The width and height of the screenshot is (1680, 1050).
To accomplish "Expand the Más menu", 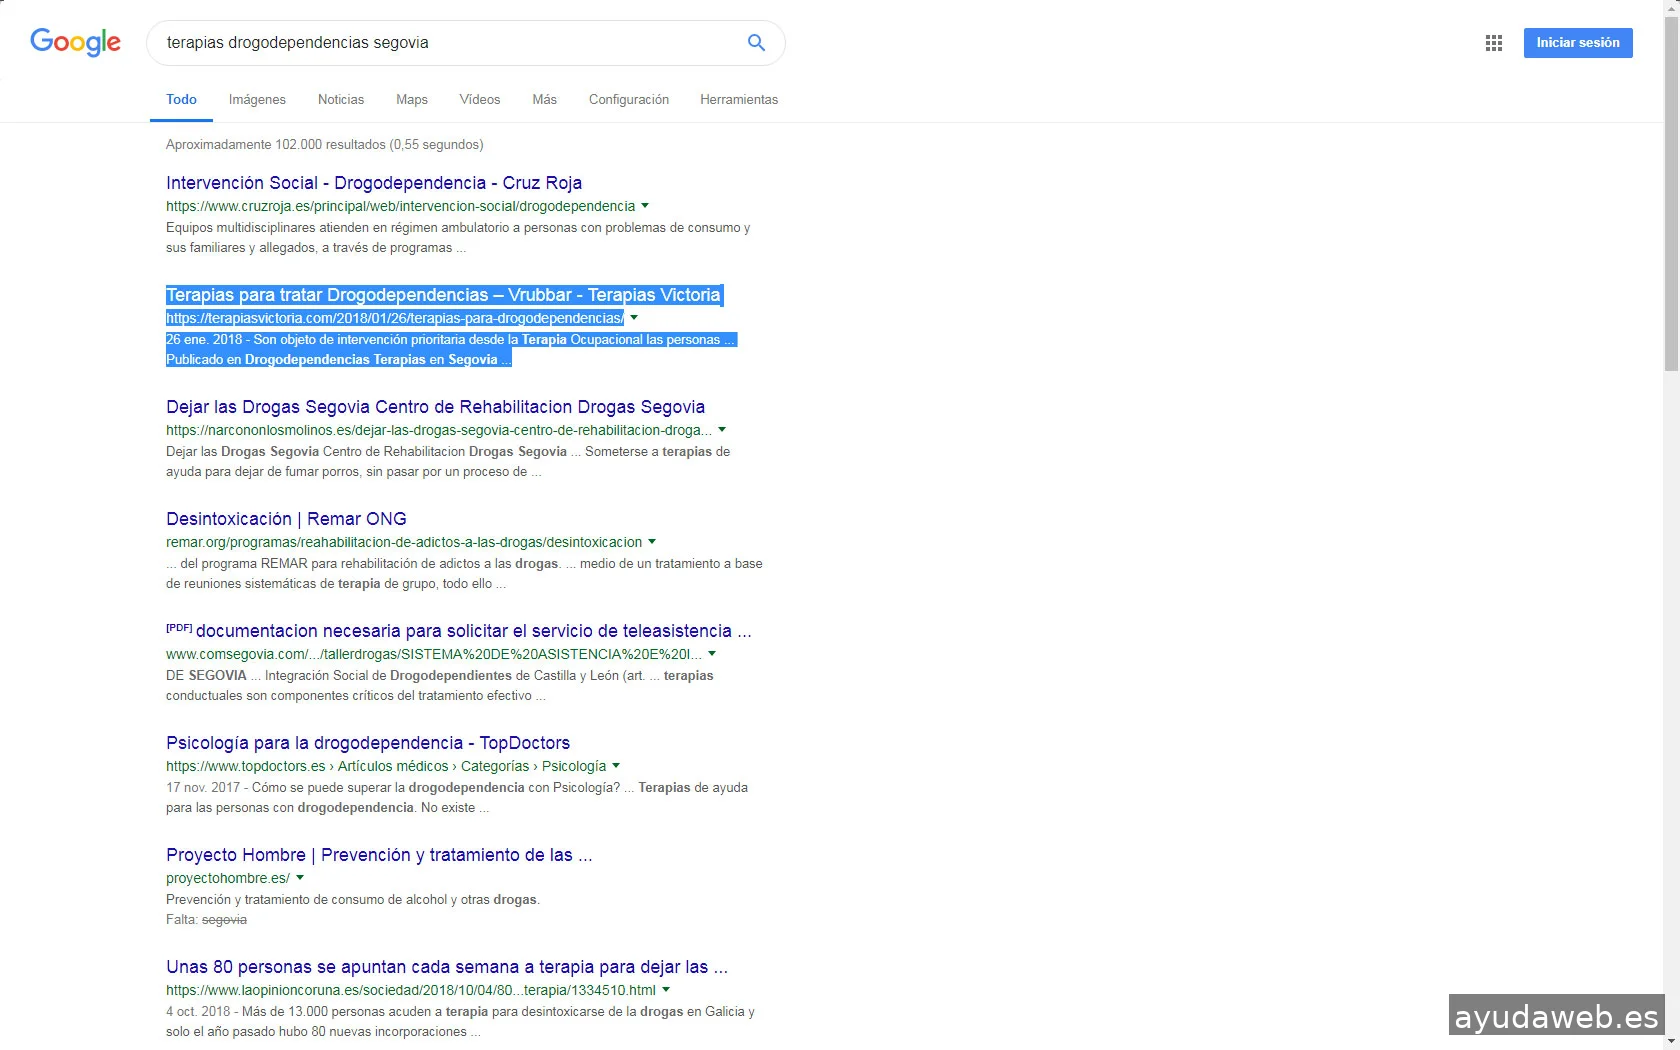I will 544,100.
